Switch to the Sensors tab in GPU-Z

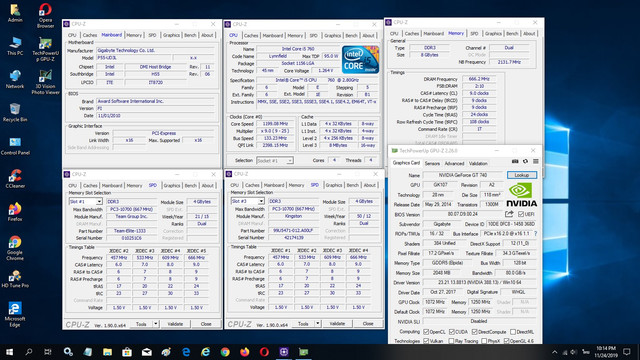(x=432, y=163)
